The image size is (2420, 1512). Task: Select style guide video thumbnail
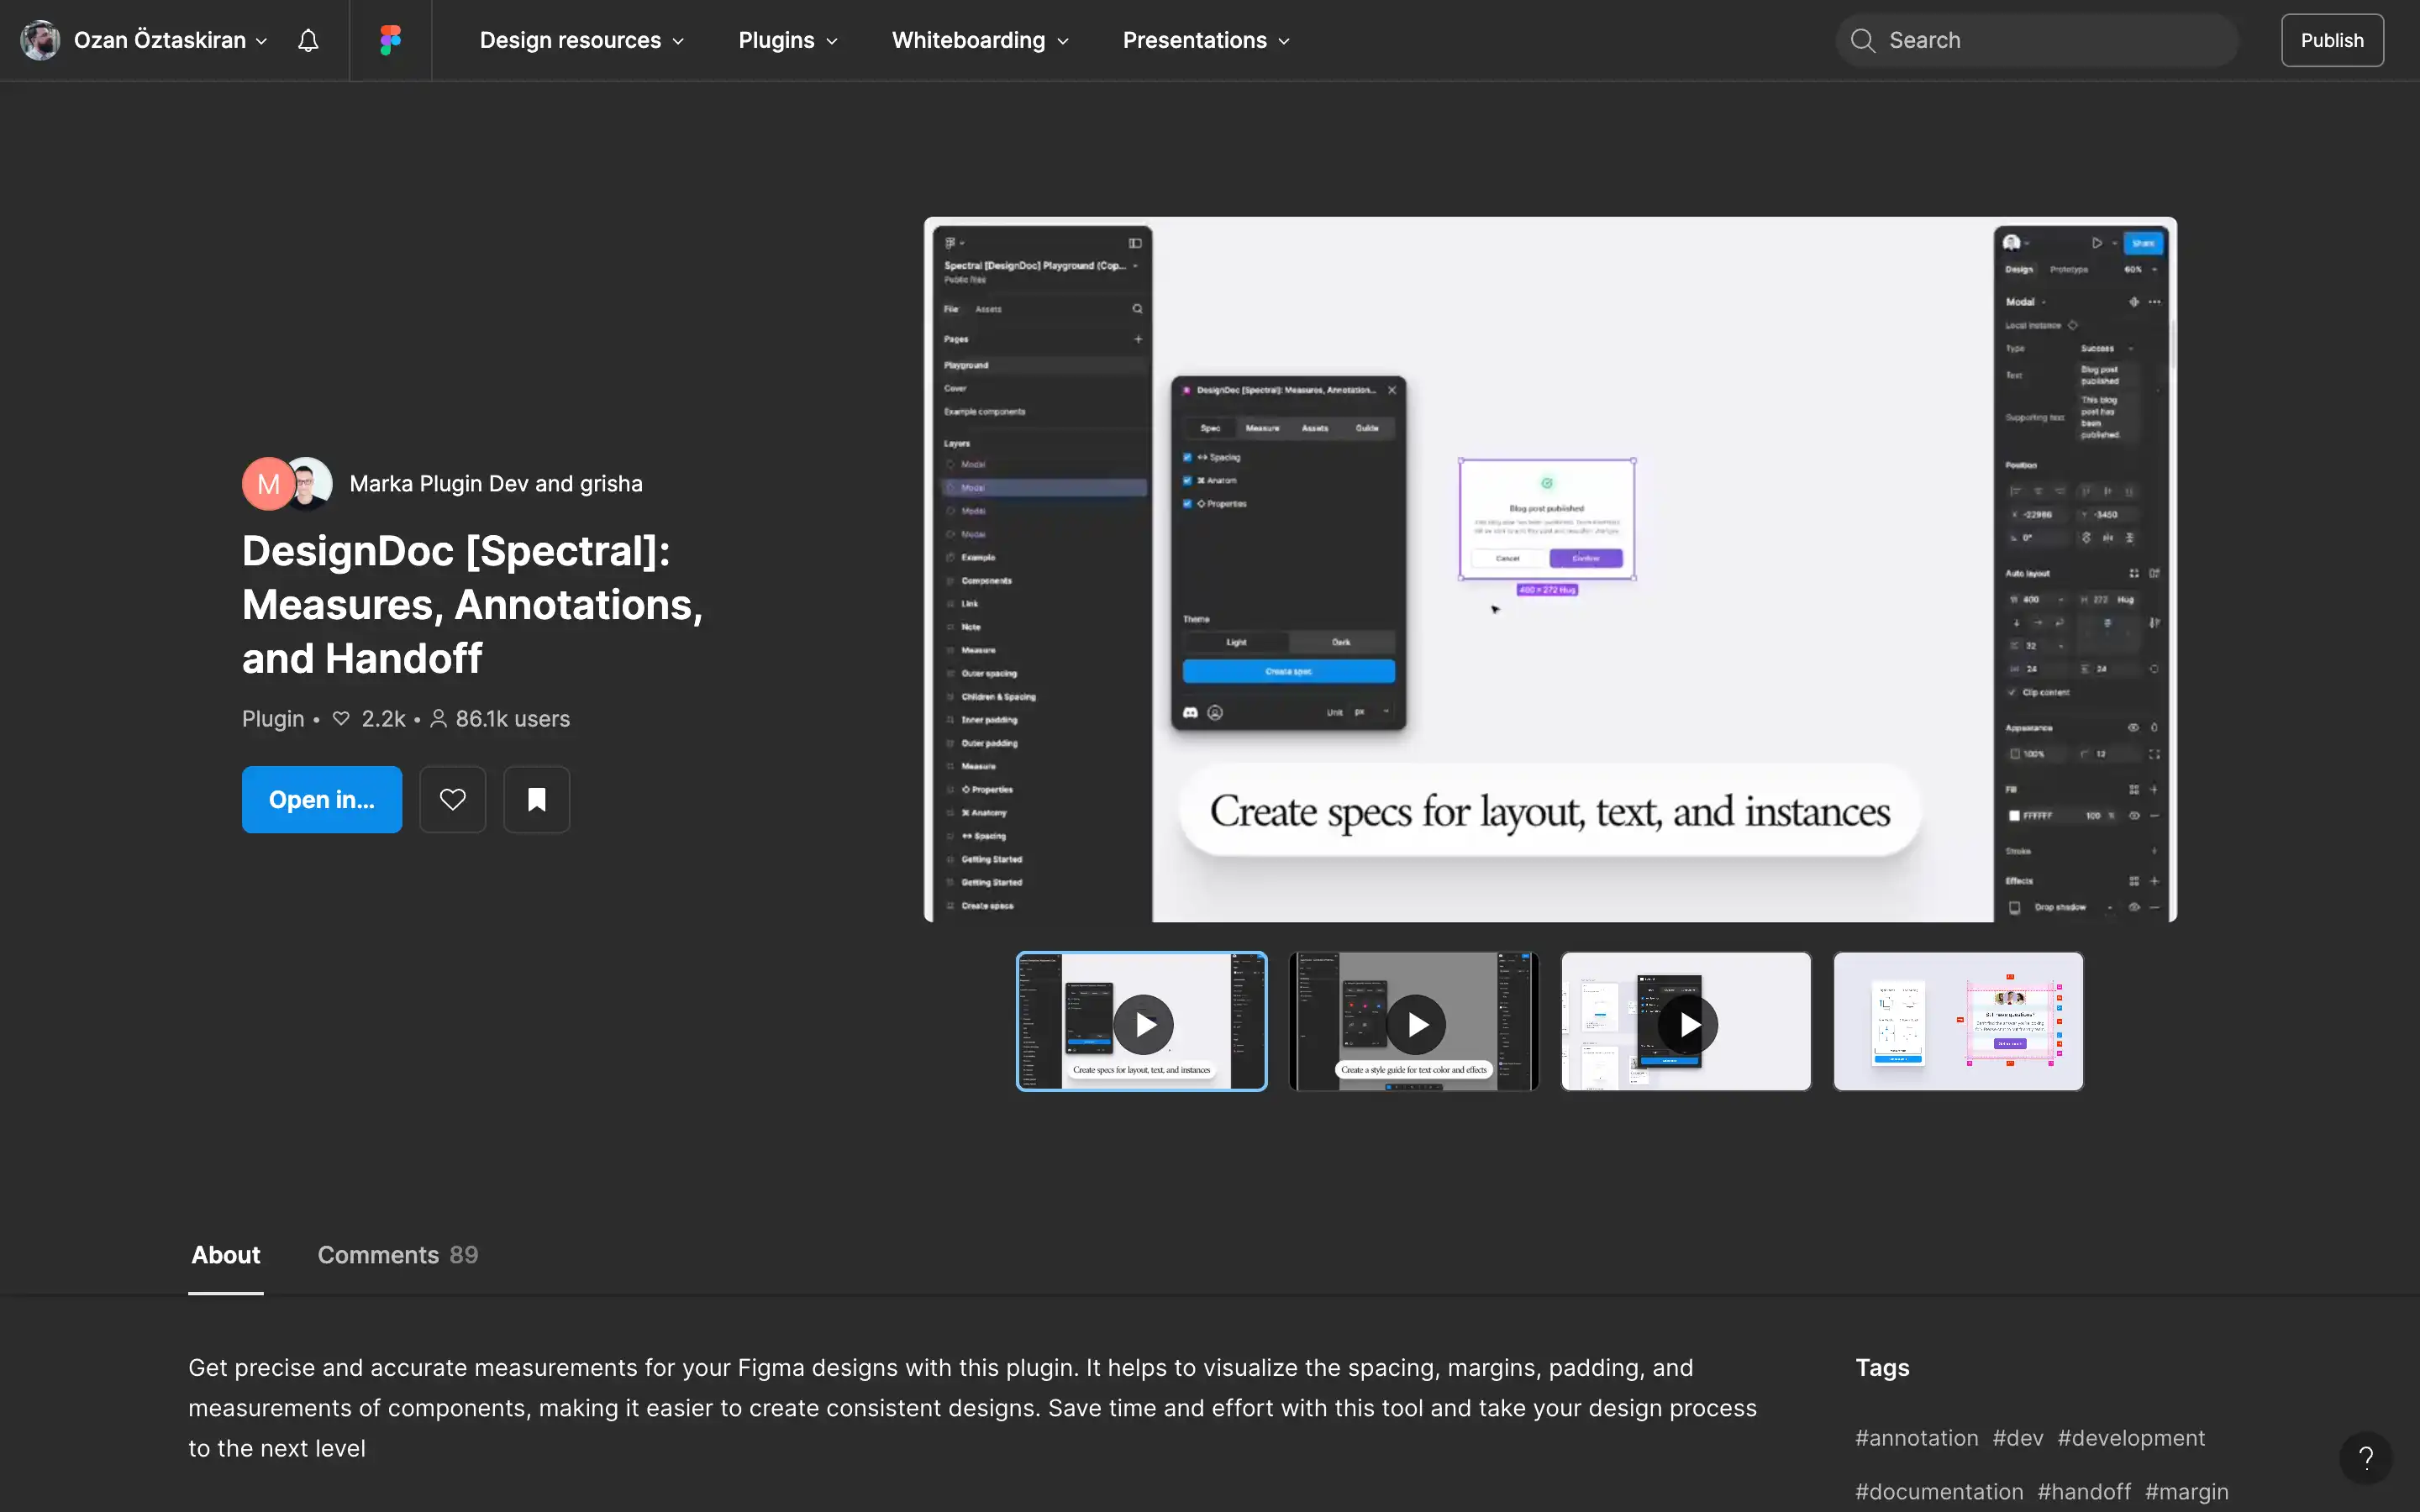pyautogui.click(x=1414, y=1021)
